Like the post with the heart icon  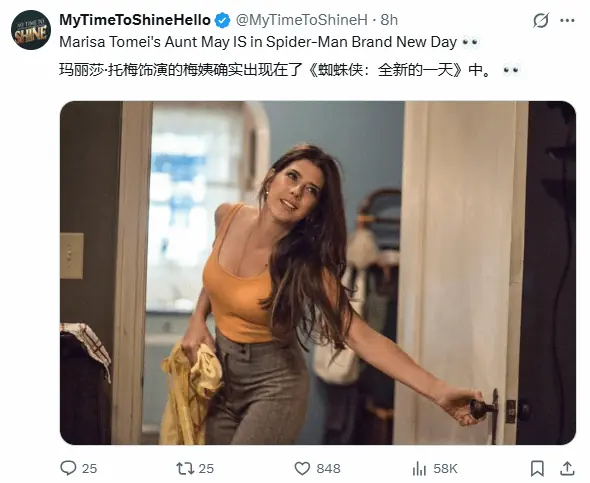coord(302,469)
